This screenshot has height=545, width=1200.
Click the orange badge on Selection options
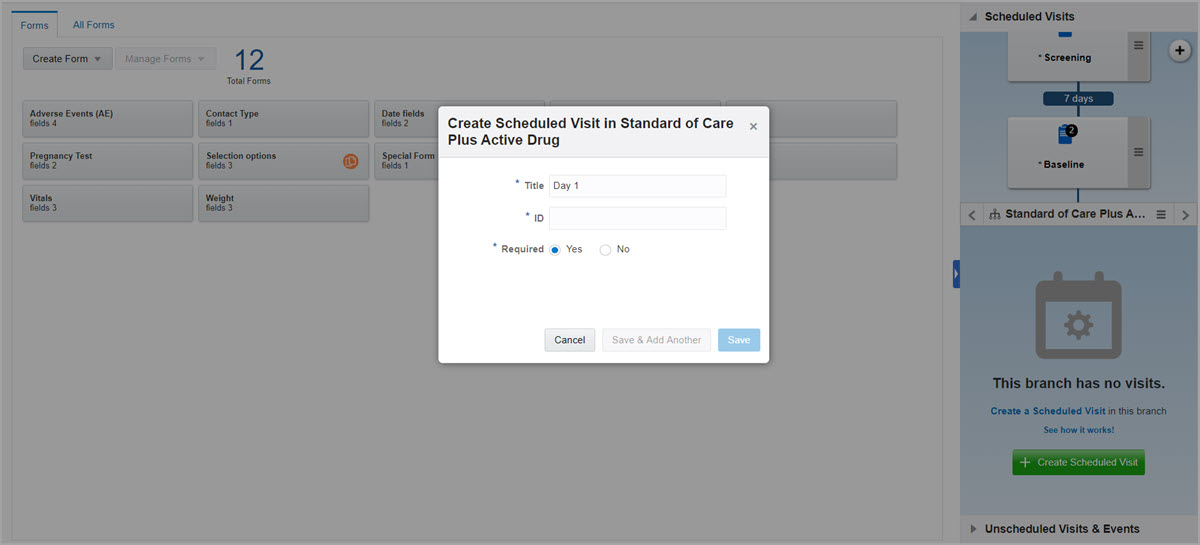(351, 161)
